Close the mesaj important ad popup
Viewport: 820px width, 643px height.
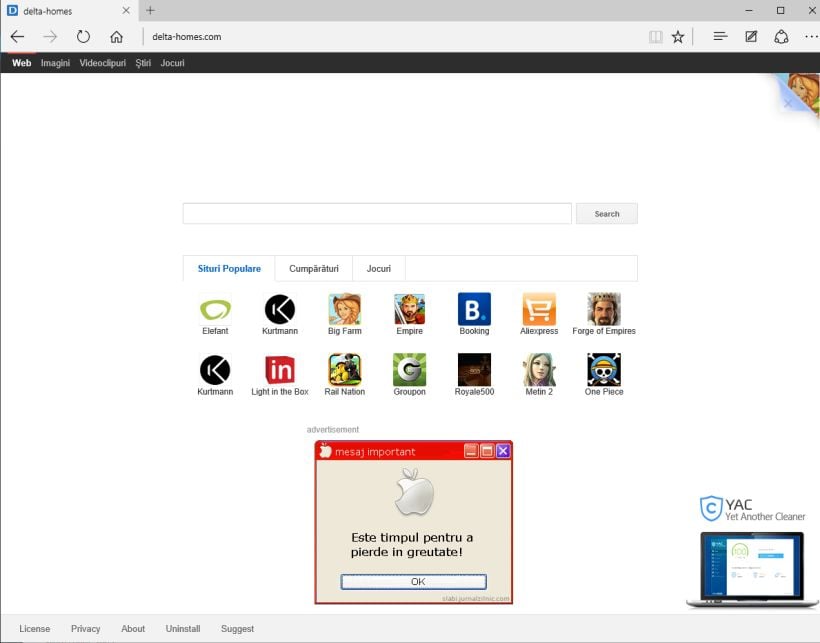tap(503, 451)
